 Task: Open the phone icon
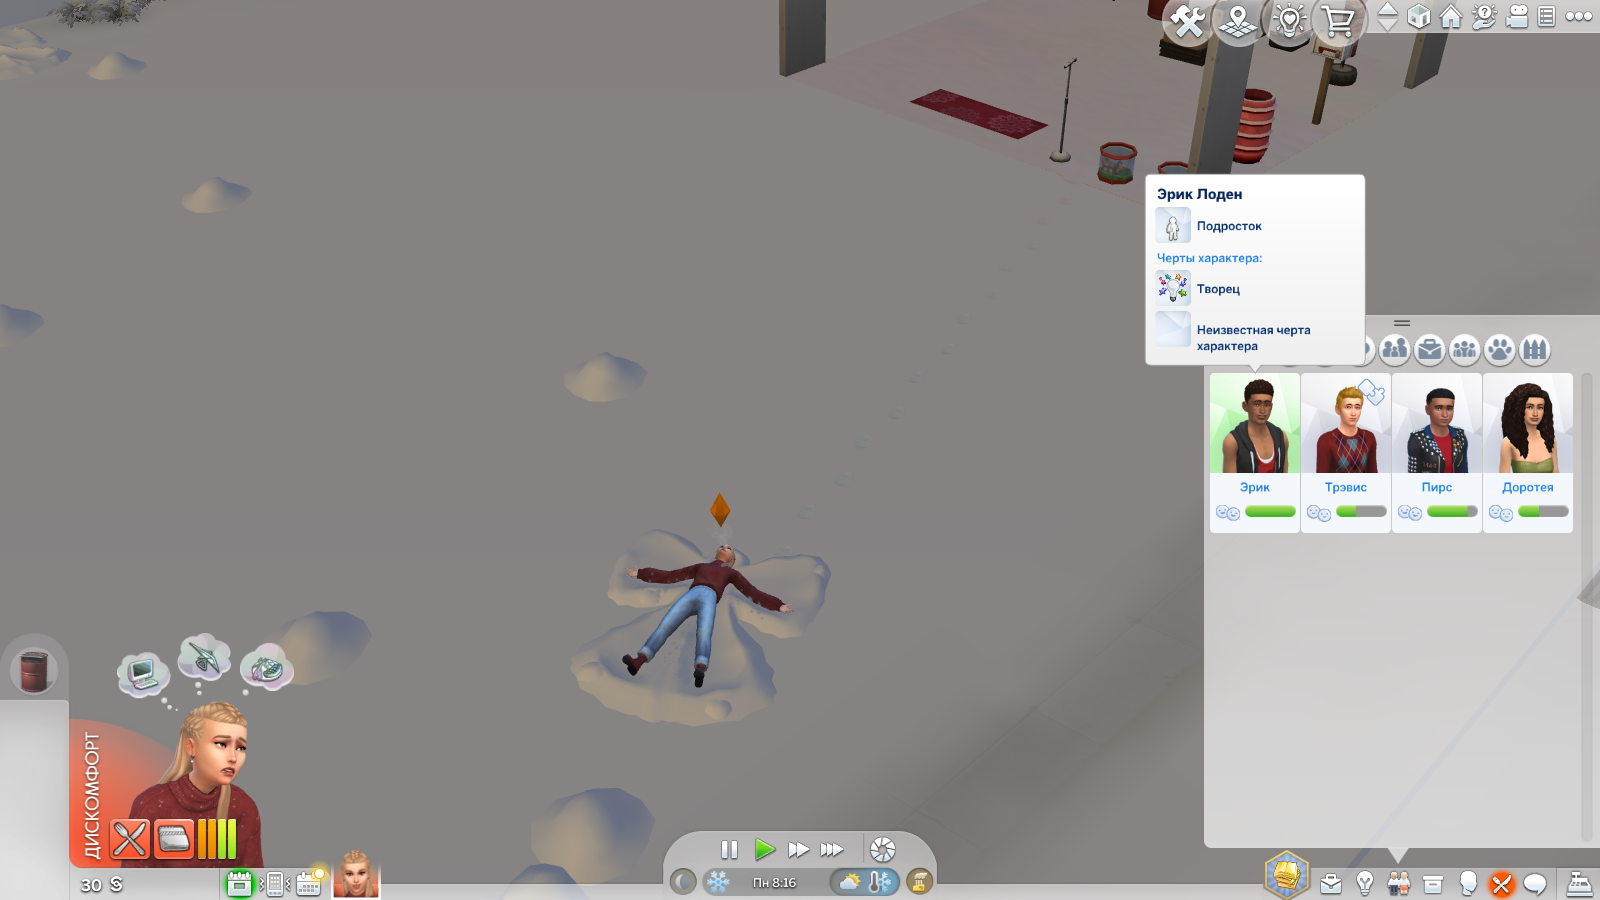coord(275,883)
